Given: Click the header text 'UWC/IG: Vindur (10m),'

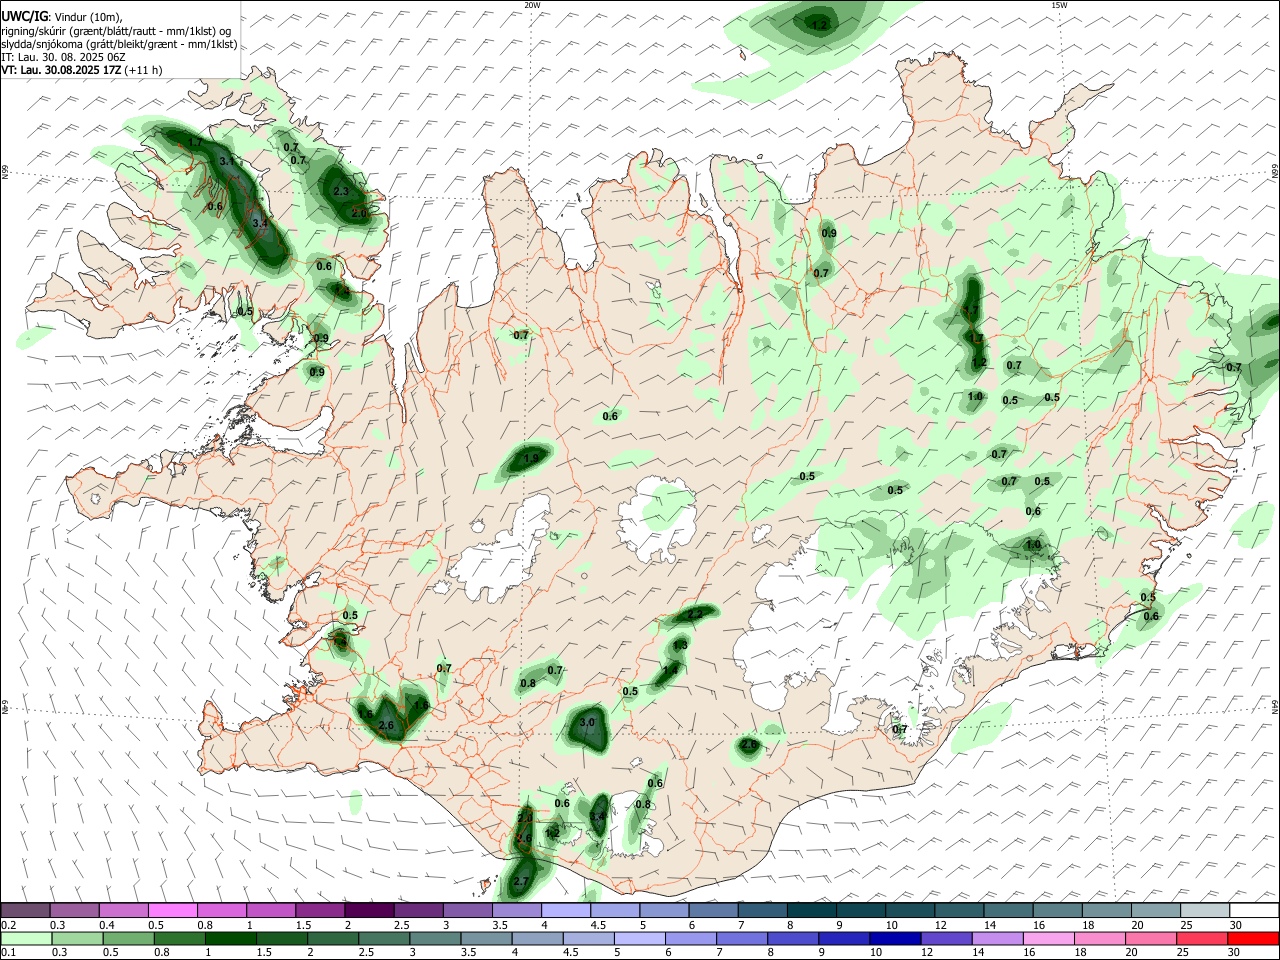Looking at the screenshot, I should (x=62, y=17).
